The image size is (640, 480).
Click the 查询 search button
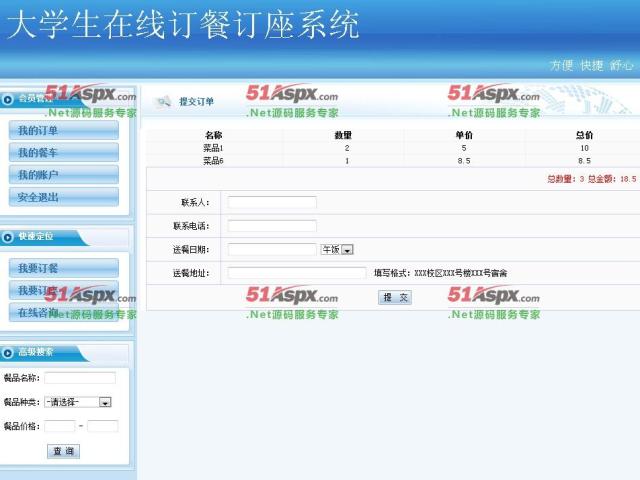pos(63,451)
